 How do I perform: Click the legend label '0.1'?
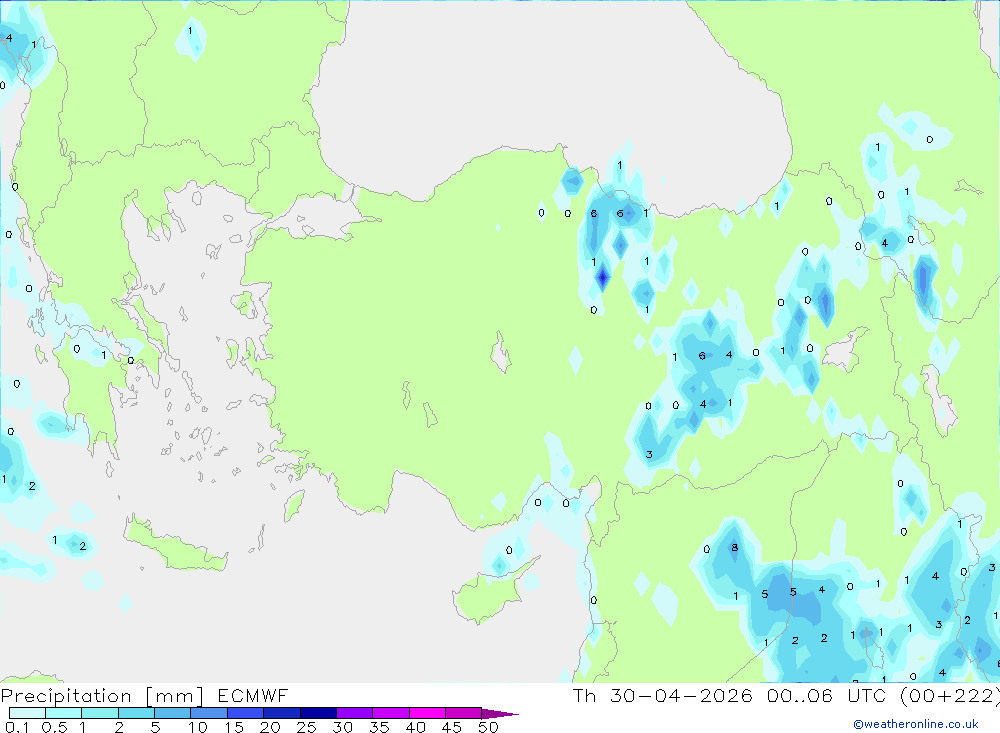[x=17, y=727]
